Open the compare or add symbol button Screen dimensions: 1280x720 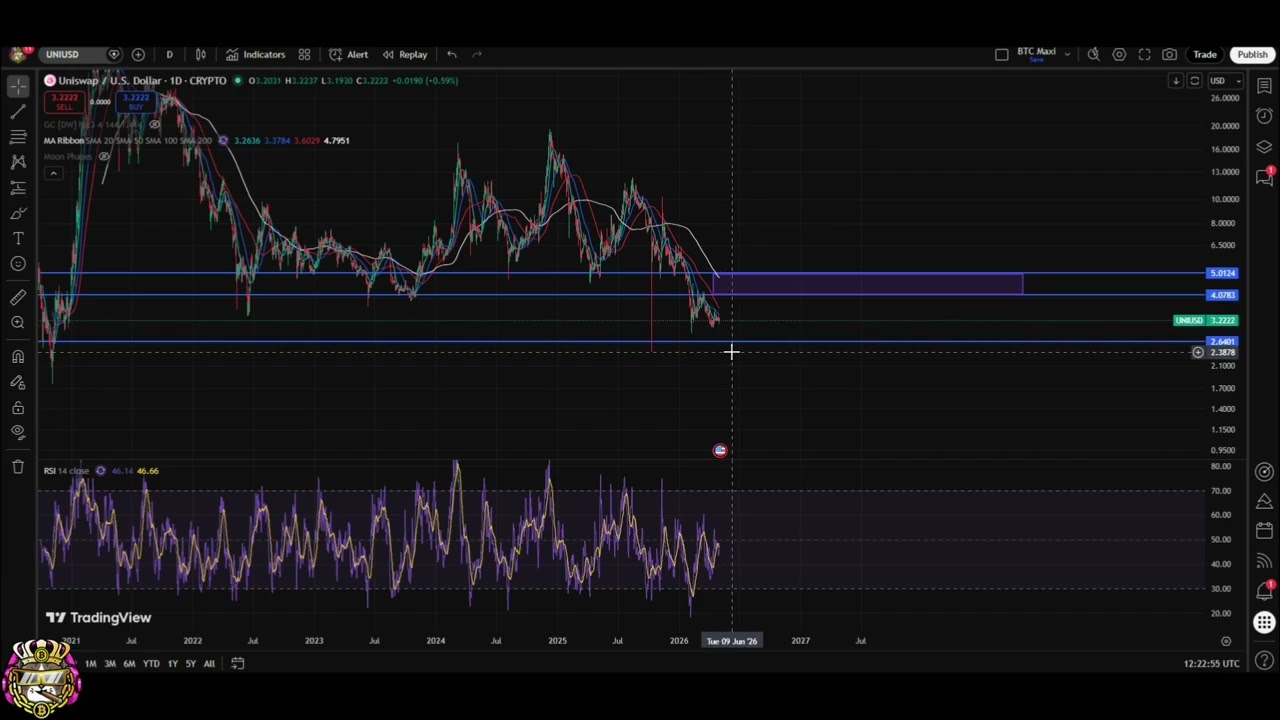pyautogui.click(x=138, y=54)
